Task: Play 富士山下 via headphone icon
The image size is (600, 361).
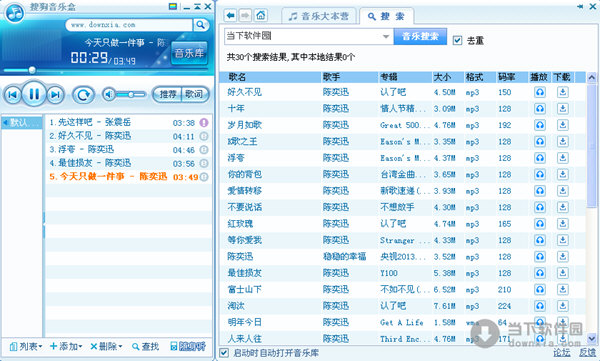Action: click(x=540, y=290)
